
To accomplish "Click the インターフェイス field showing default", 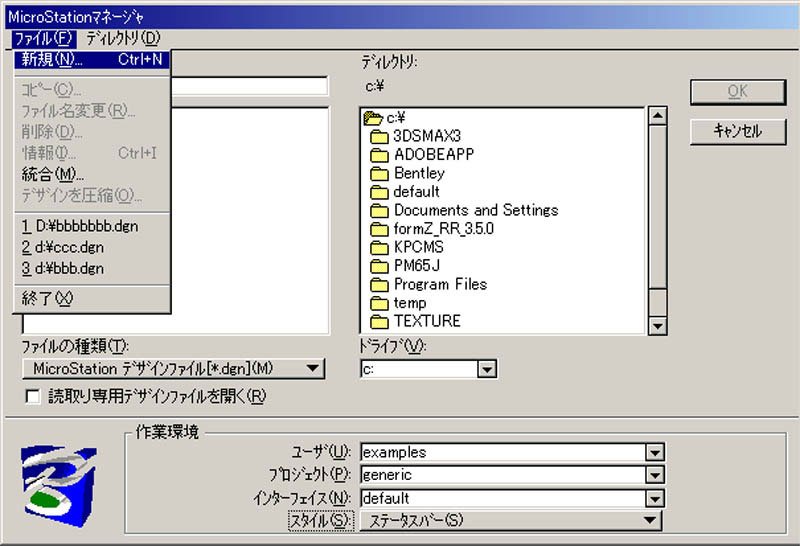I will [503, 498].
